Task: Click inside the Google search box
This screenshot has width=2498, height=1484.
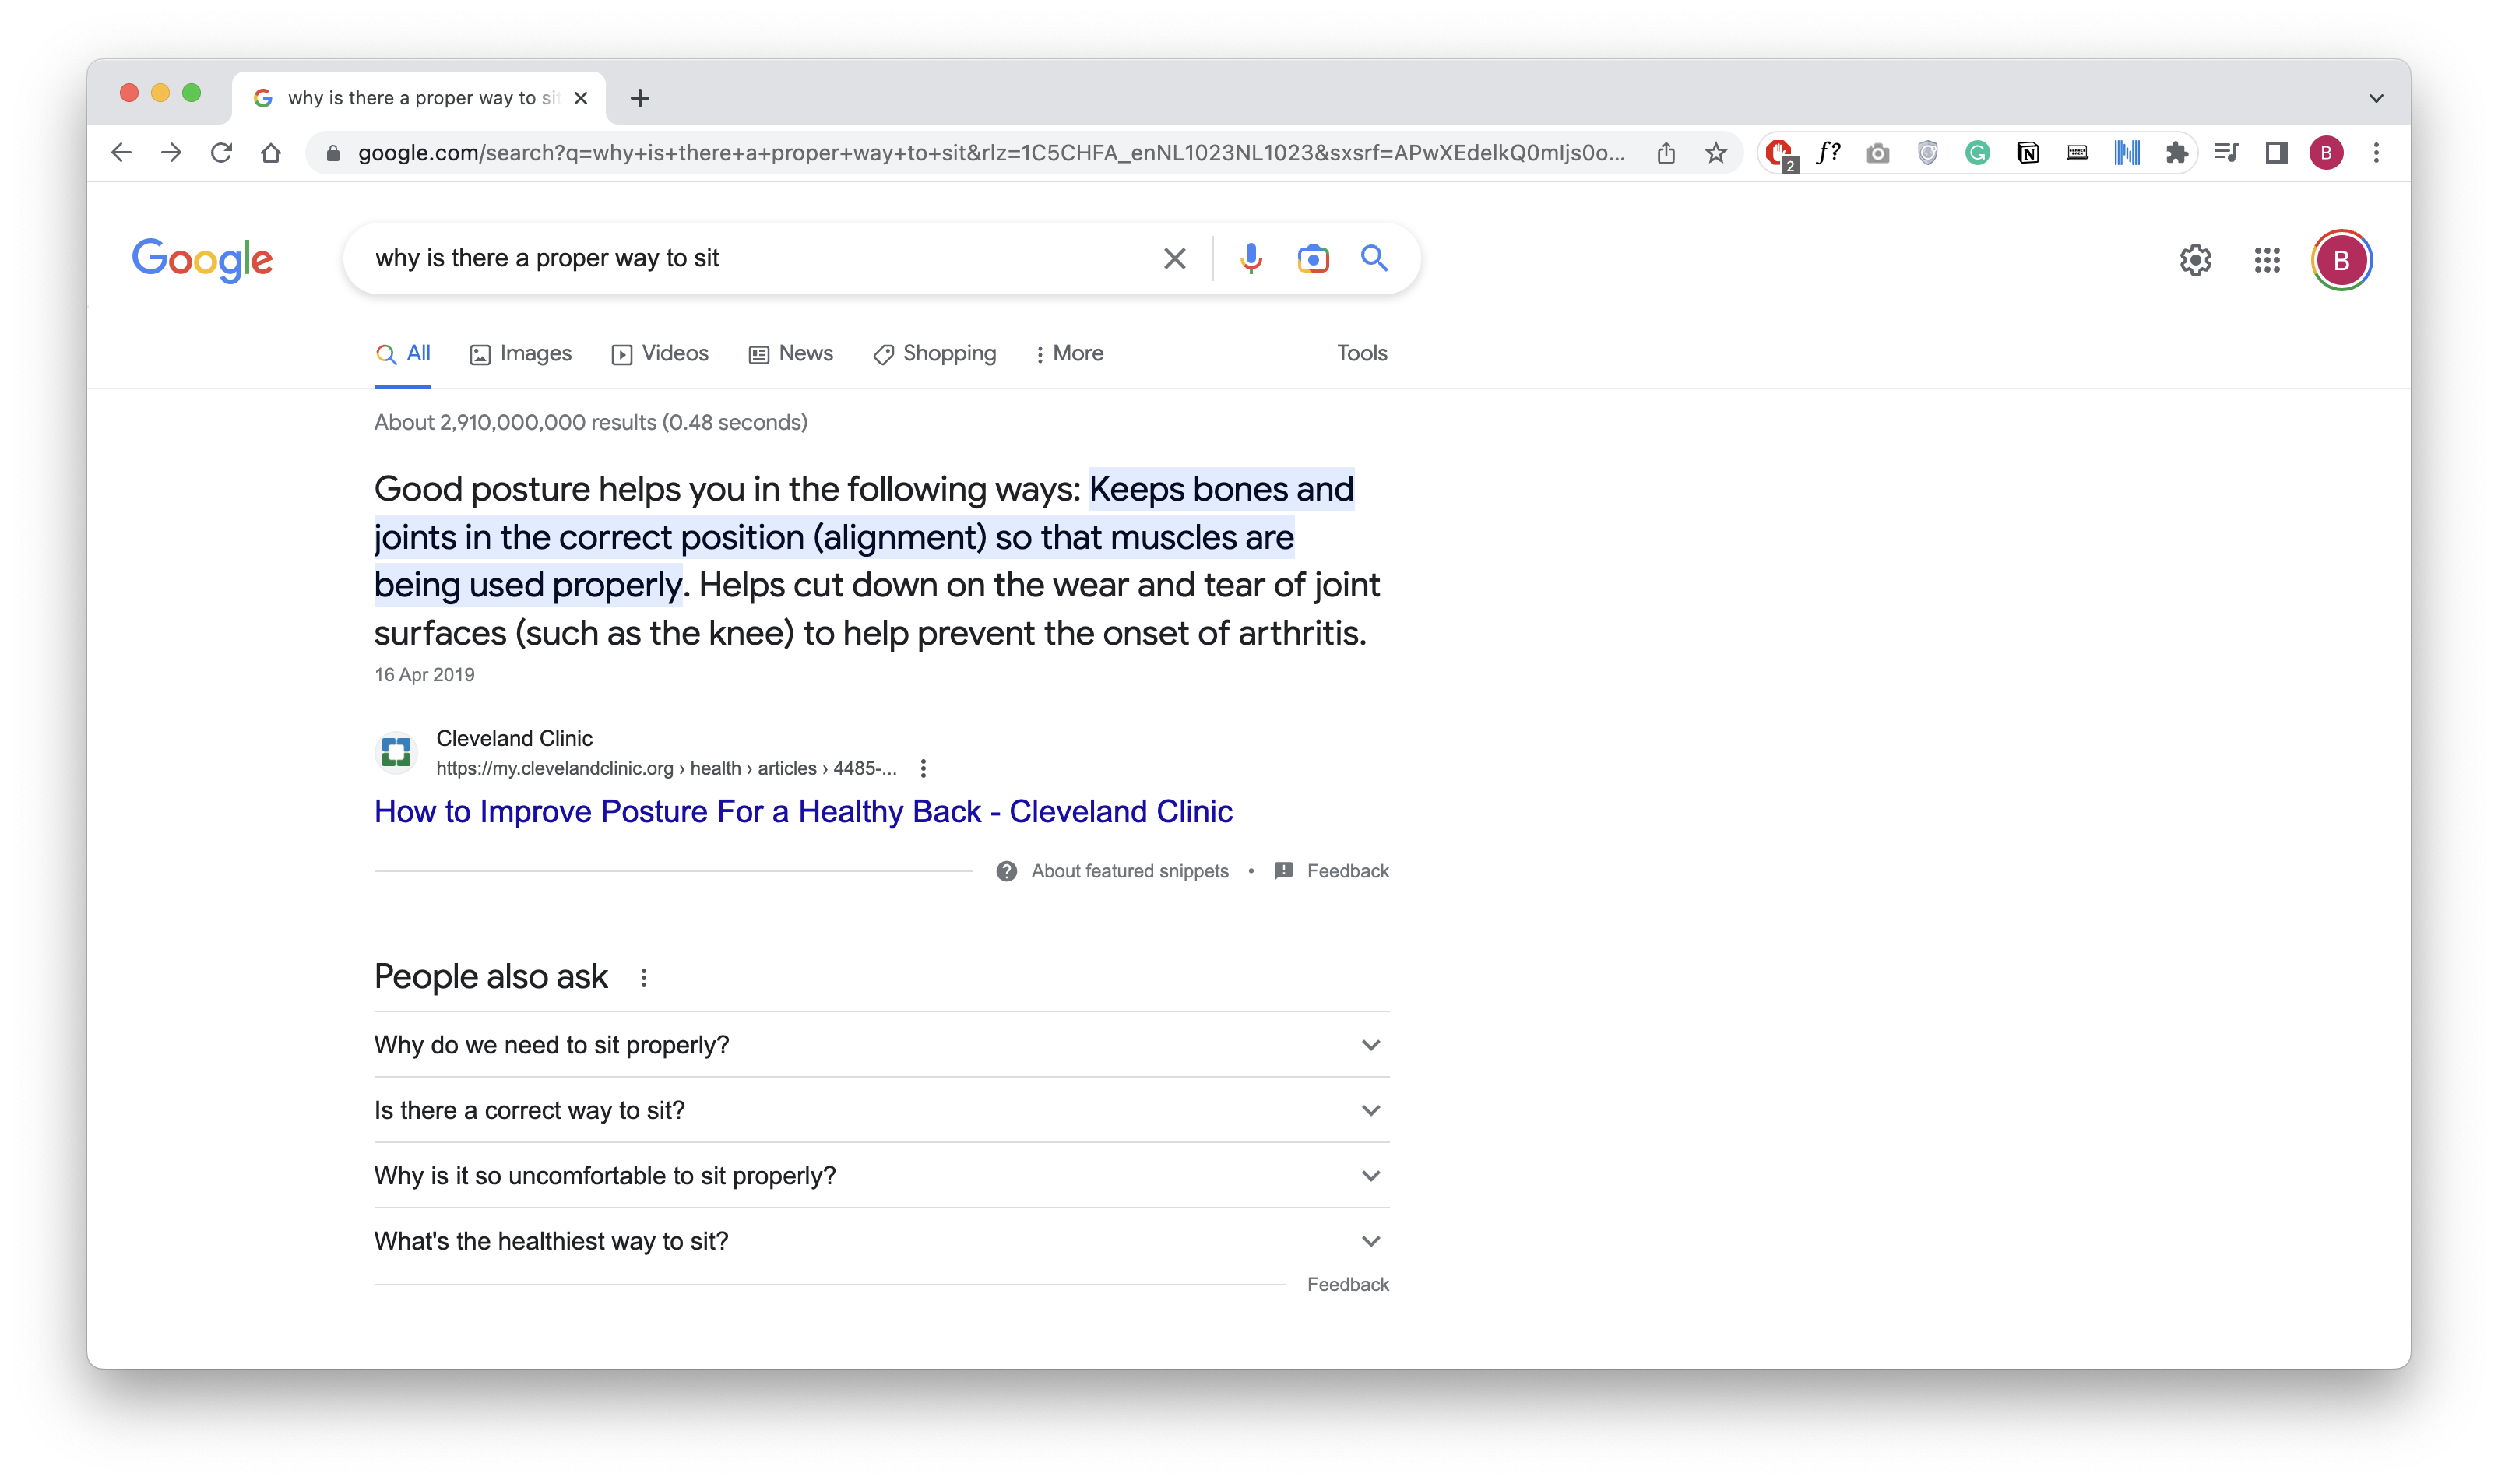Action: coord(750,259)
